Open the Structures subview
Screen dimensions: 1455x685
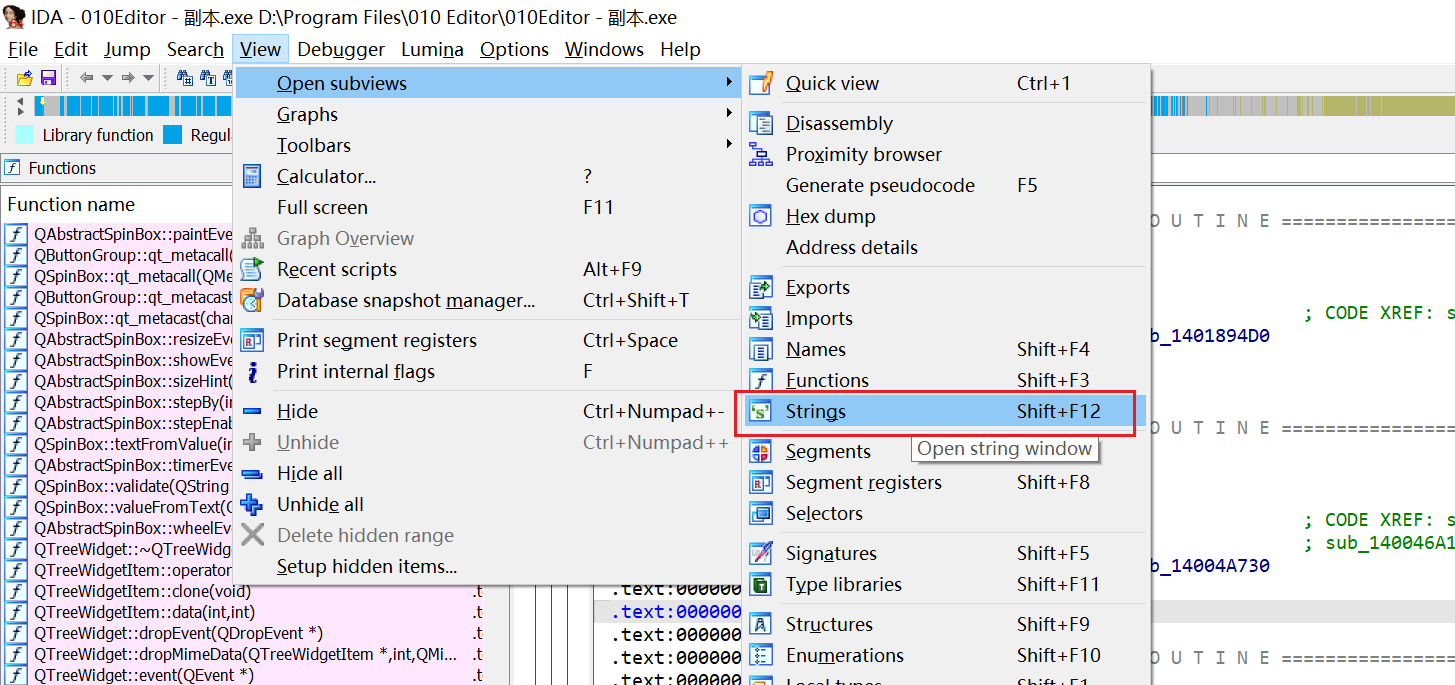pos(945,624)
